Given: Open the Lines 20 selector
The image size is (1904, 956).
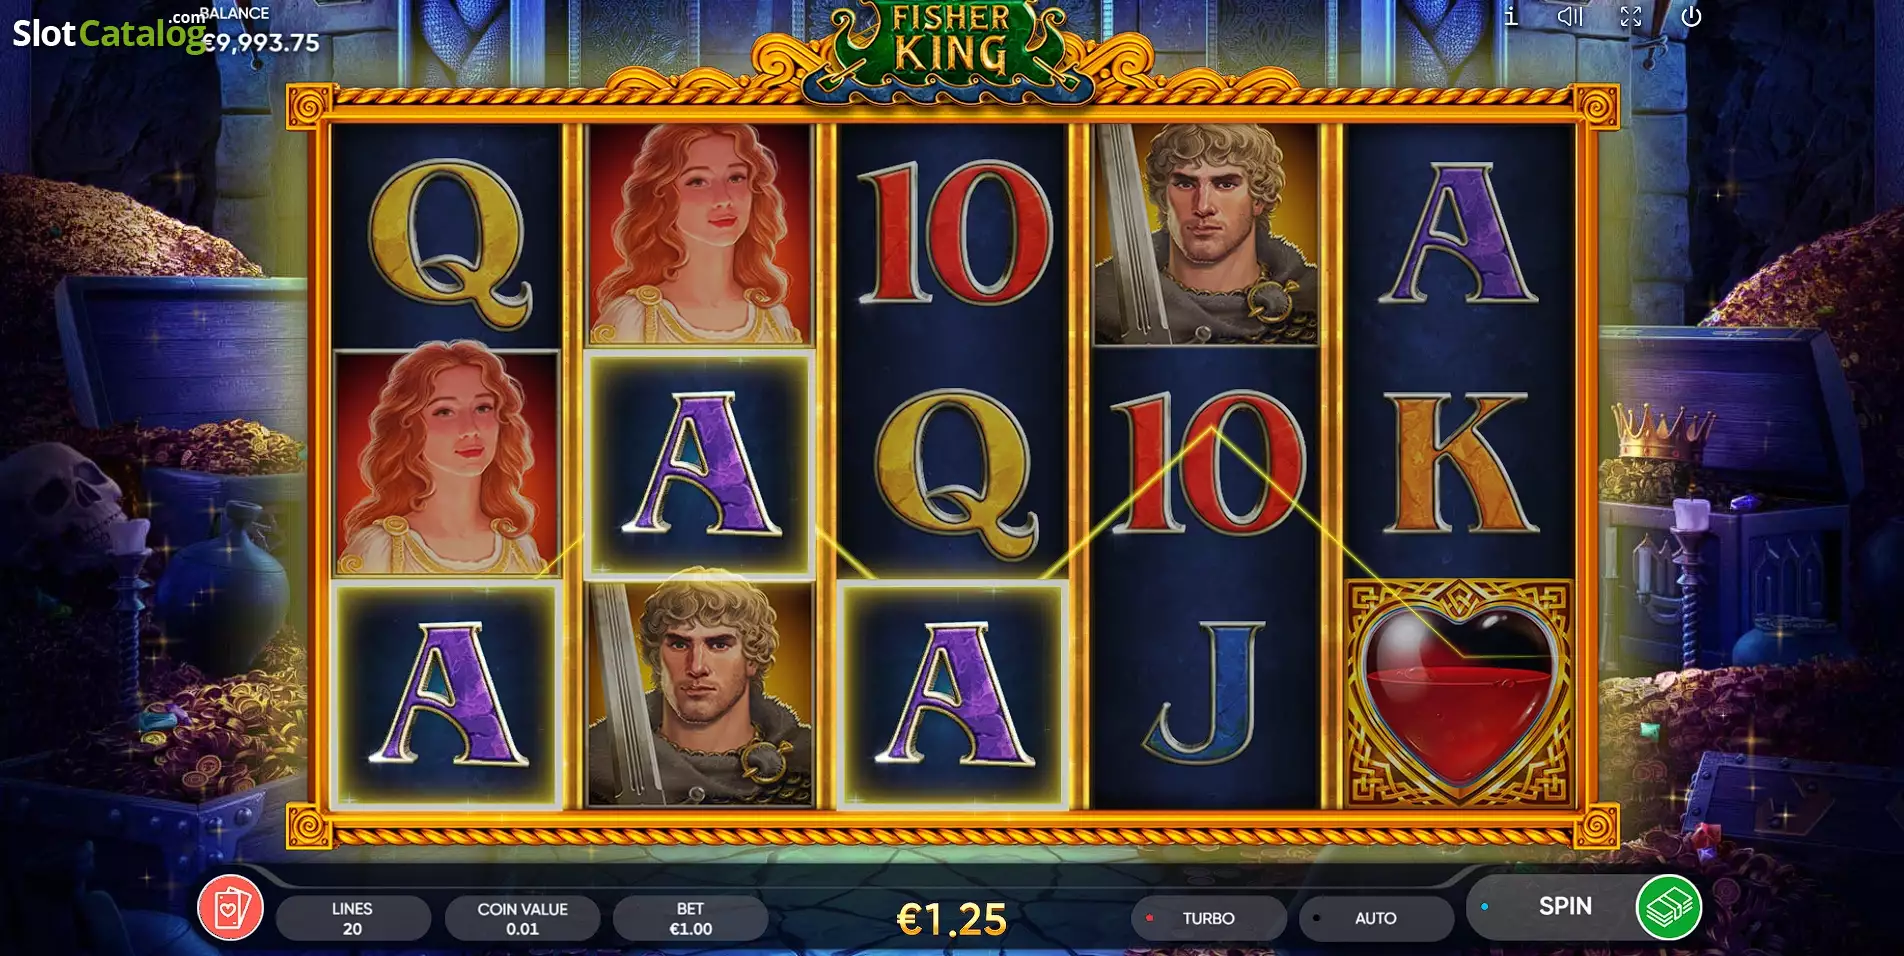Looking at the screenshot, I should point(352,918).
